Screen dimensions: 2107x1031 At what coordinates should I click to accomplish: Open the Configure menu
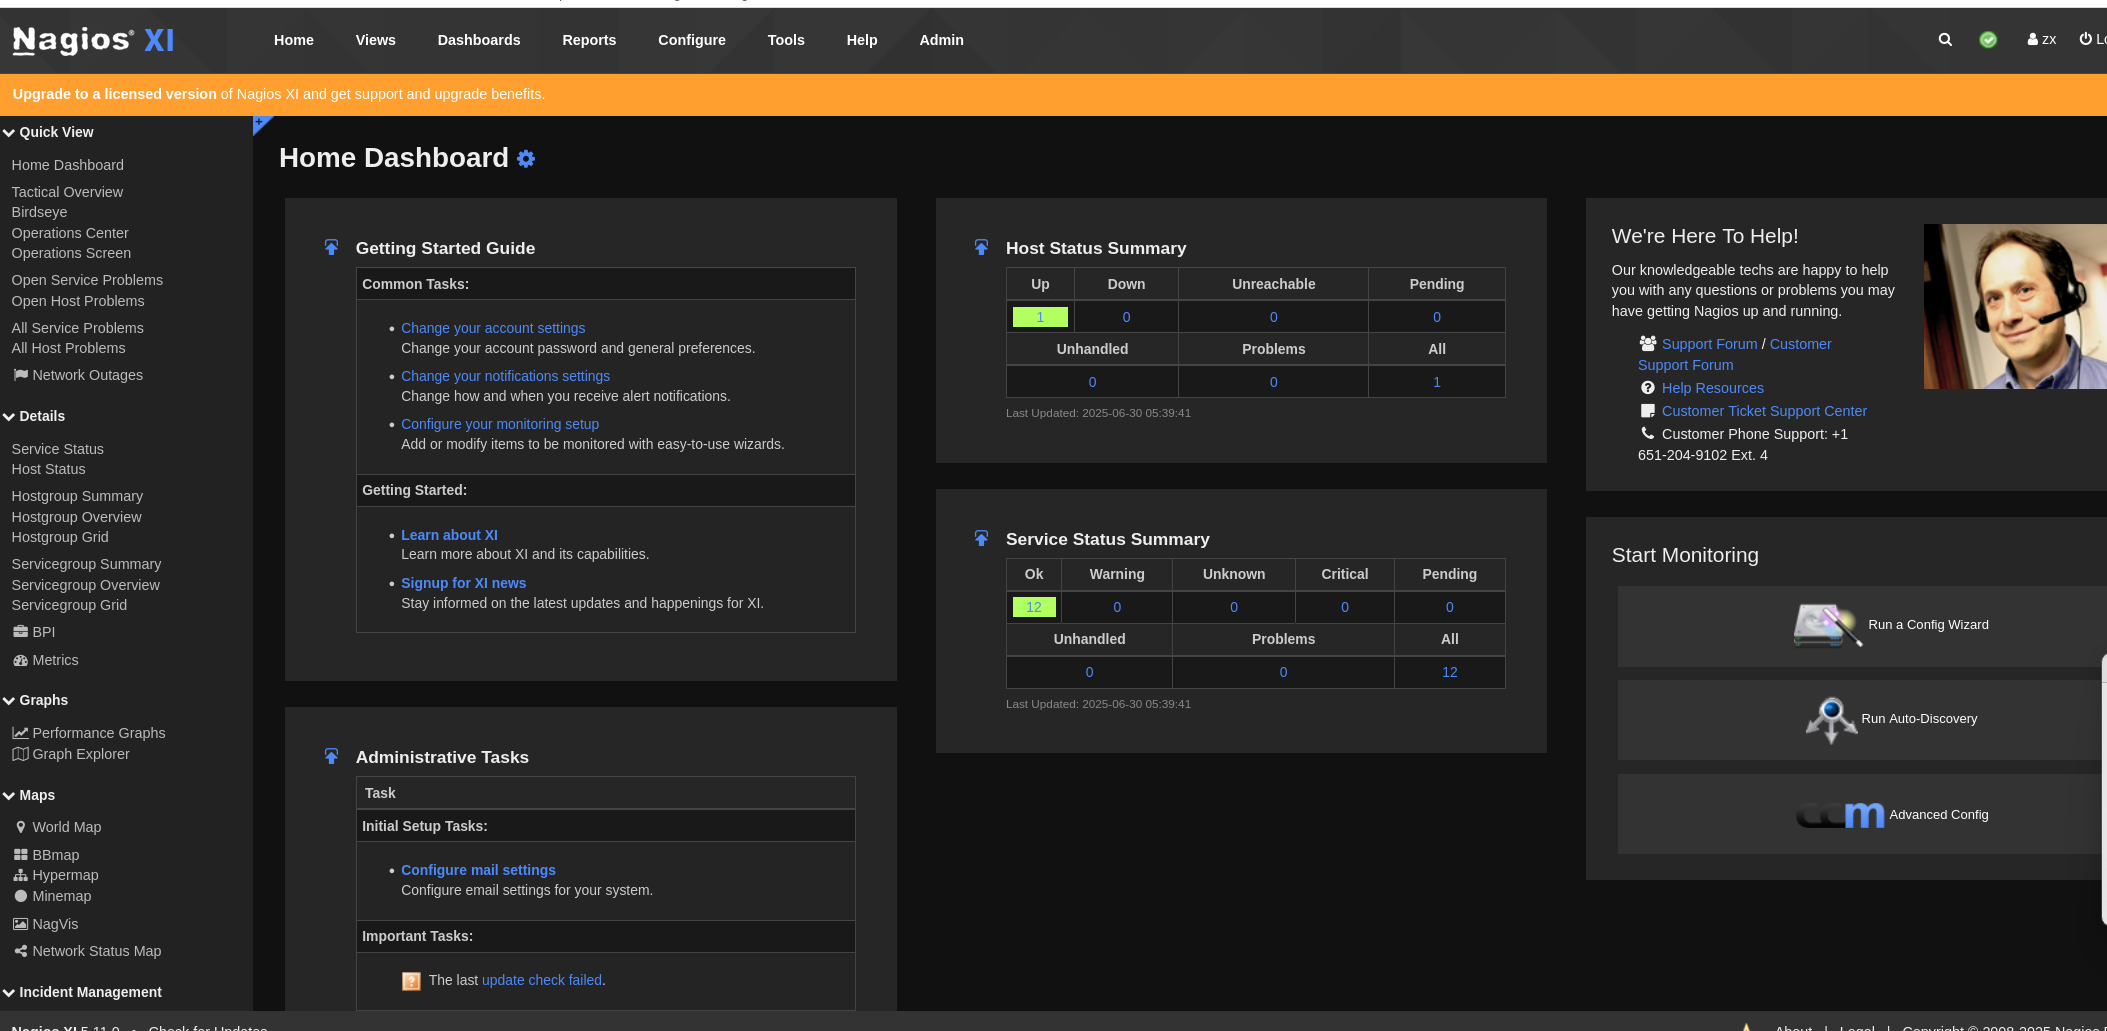(x=692, y=40)
